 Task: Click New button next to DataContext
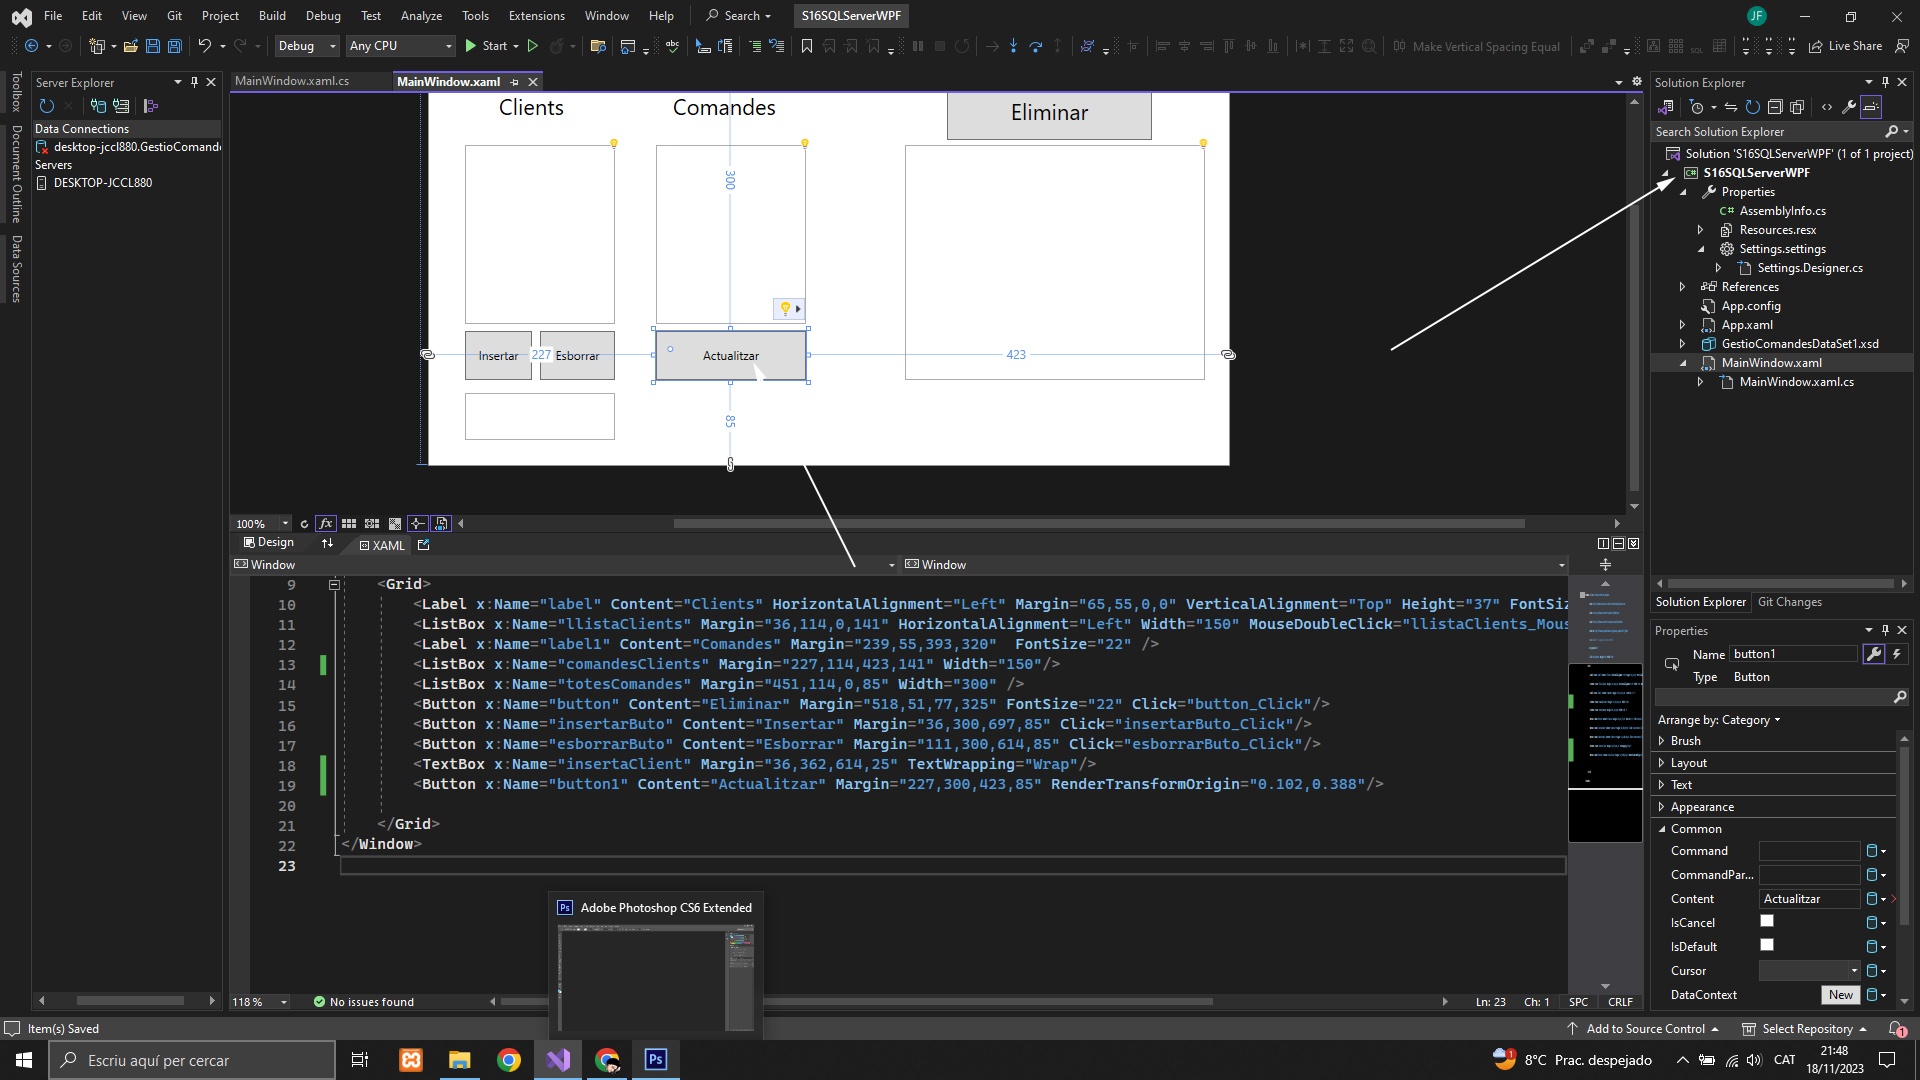click(1840, 995)
